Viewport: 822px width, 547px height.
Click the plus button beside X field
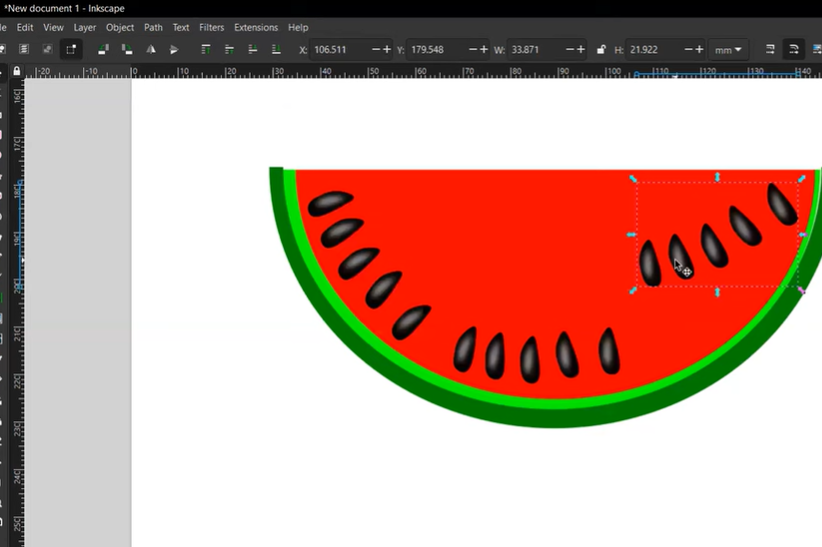click(387, 49)
